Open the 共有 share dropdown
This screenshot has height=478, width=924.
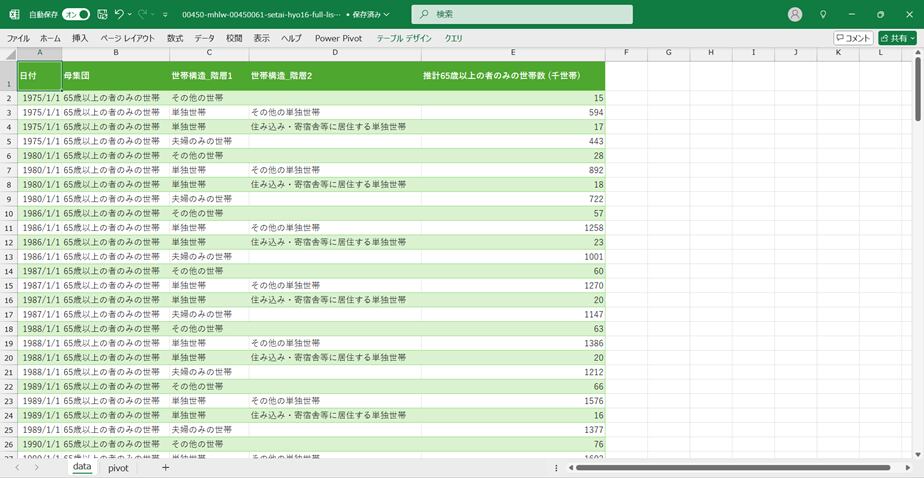pos(897,38)
